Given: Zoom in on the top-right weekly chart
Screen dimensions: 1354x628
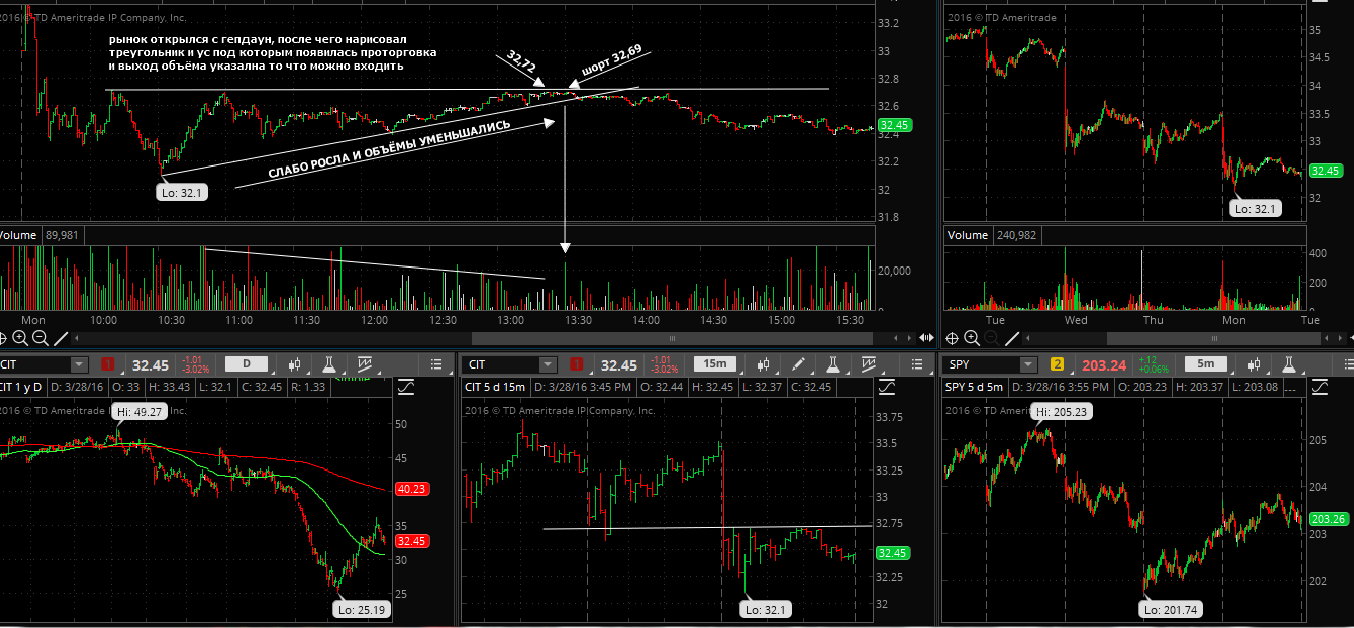Looking at the screenshot, I should (x=972, y=339).
